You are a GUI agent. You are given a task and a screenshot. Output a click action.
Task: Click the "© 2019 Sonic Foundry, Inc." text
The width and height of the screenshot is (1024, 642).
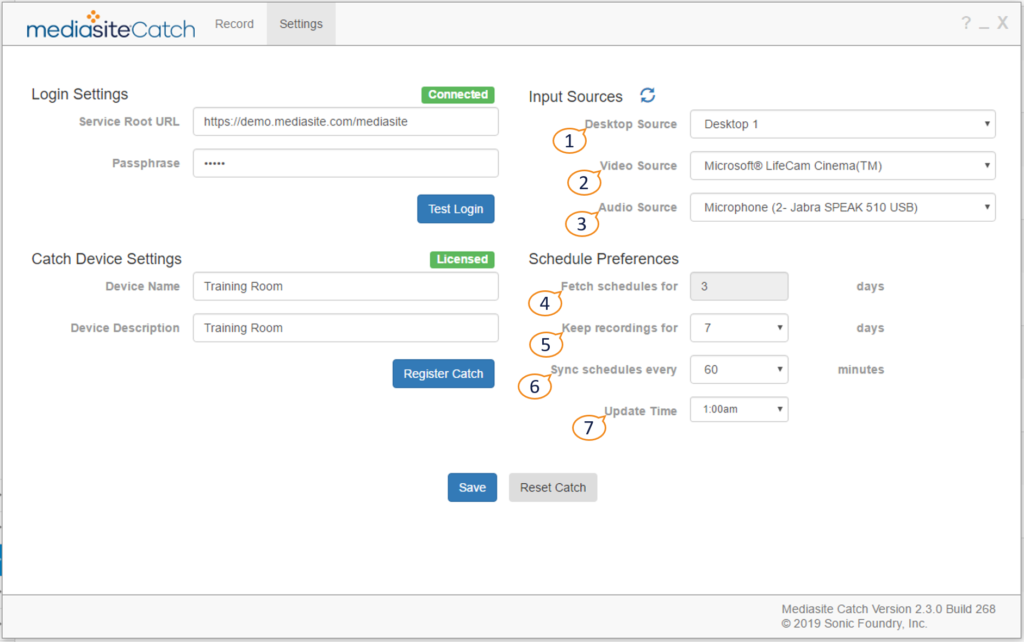pyautogui.click(x=854, y=624)
